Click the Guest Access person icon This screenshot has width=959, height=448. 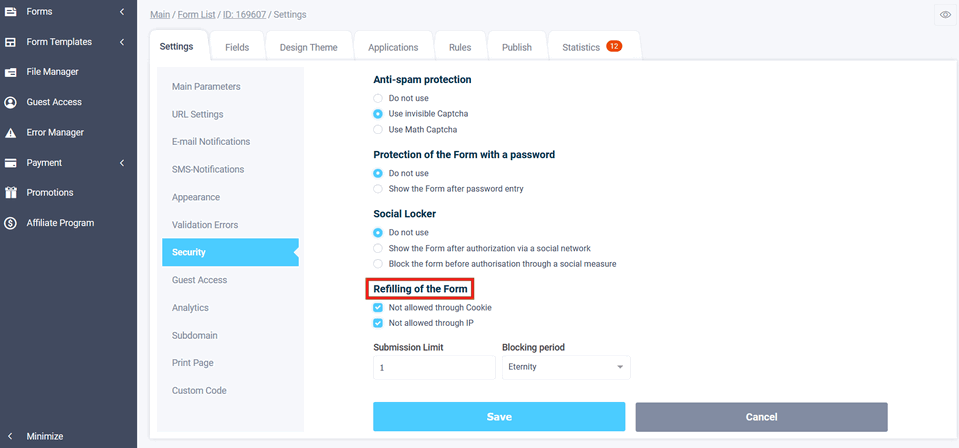pyautogui.click(x=10, y=102)
